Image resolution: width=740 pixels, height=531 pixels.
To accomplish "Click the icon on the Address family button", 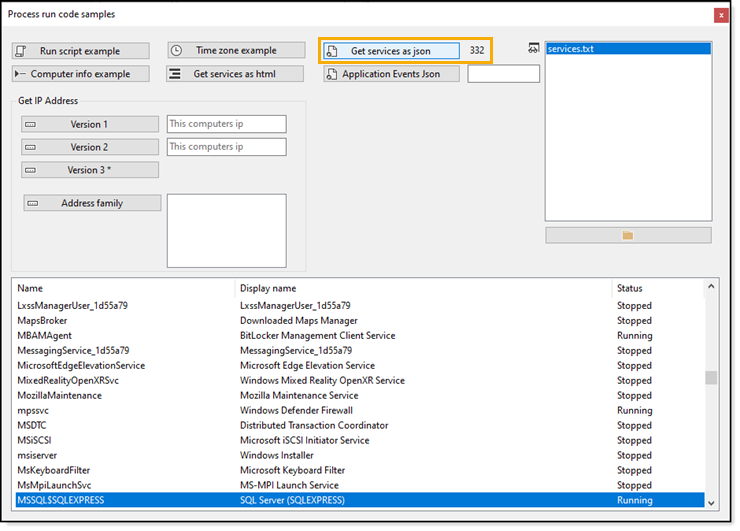I will coord(33,203).
